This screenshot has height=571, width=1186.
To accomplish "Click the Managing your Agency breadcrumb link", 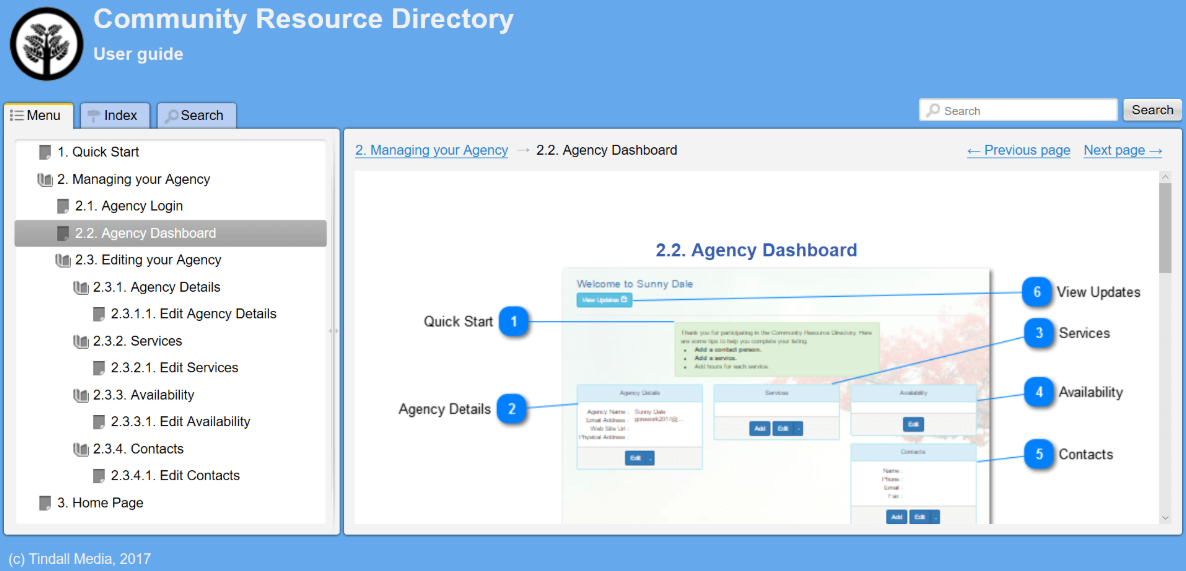I will (432, 150).
